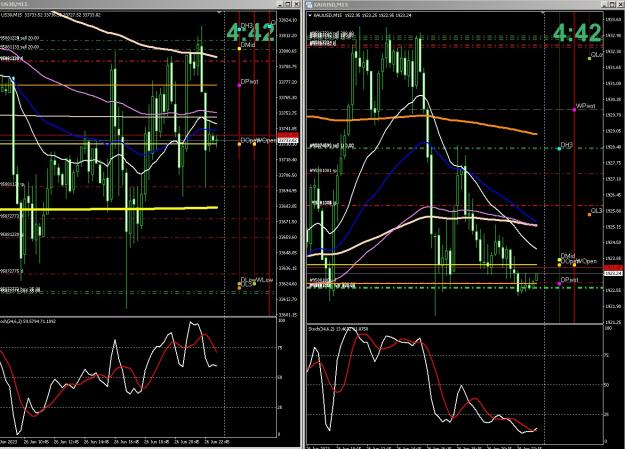Click the DPivot magenta marker on US30 chart
The image size is (625, 449).
coord(239,85)
